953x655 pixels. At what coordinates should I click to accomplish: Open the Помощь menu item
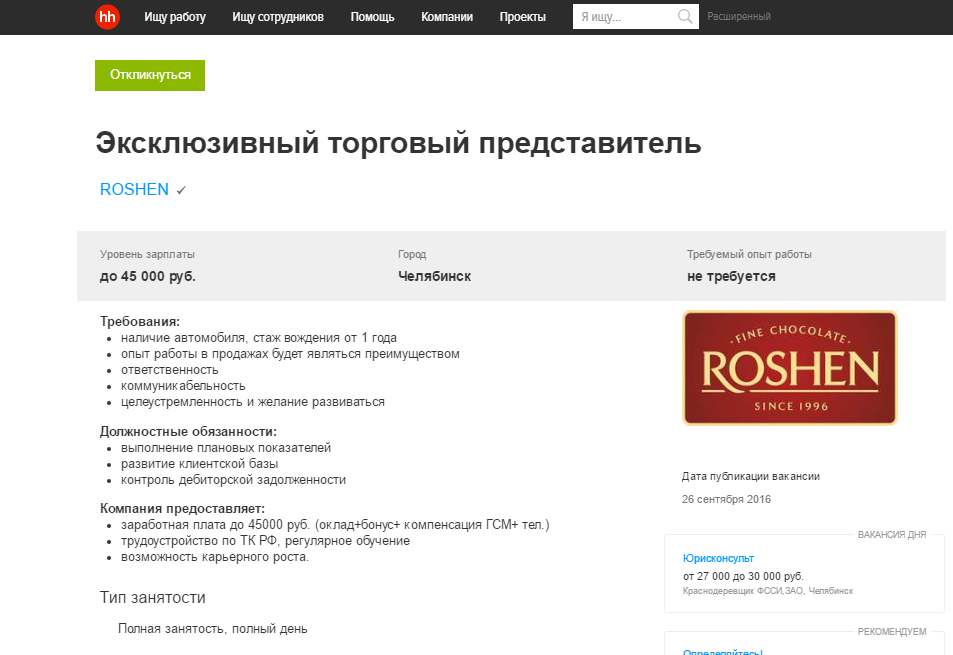pyautogui.click(x=372, y=17)
